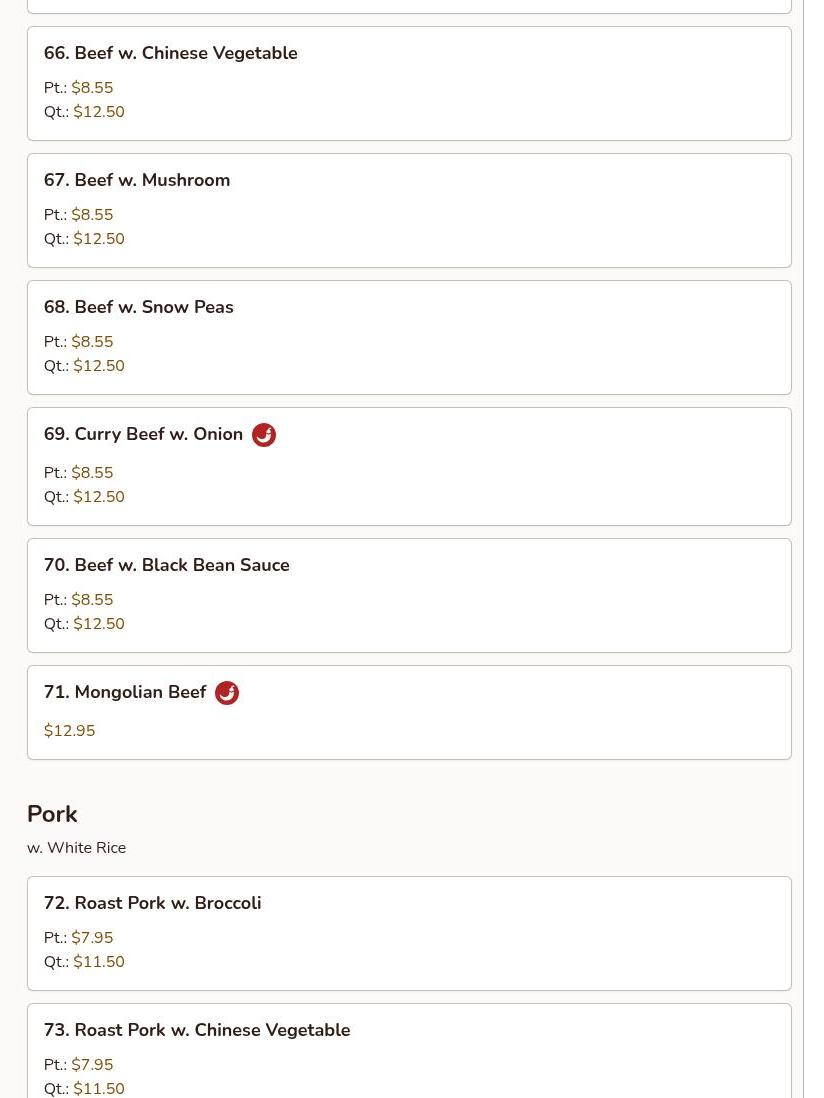This screenshot has height=1098, width=824.
Task: Pick the Qt. $12.50 price for Beef w. Snow Peas
Action: (84, 366)
